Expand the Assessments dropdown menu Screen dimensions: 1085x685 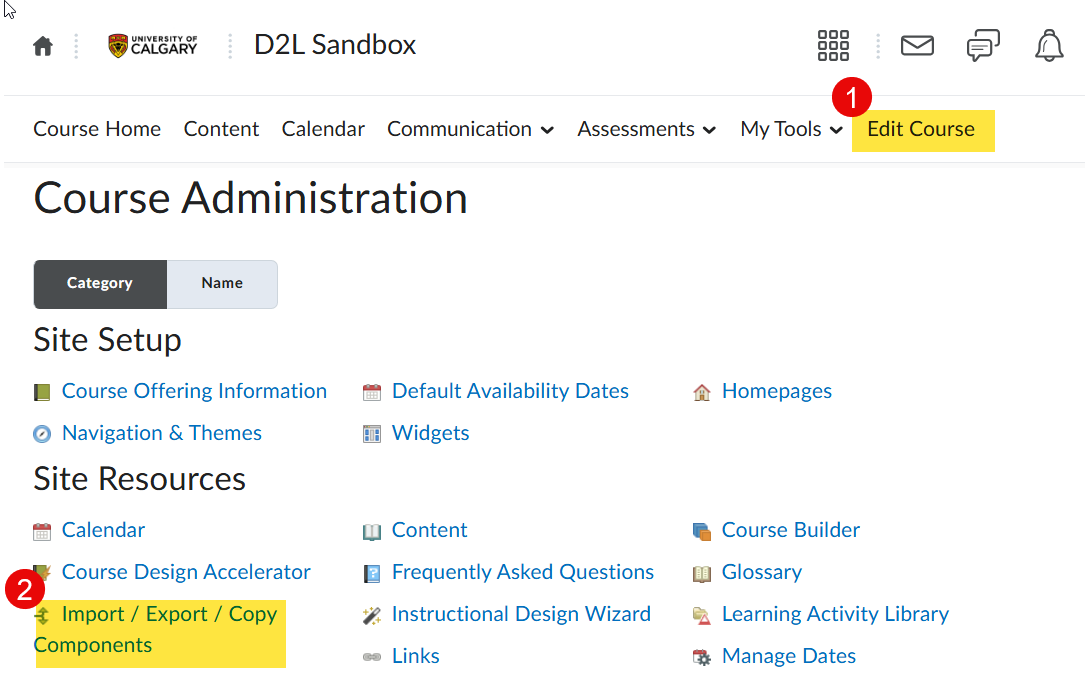pos(646,129)
